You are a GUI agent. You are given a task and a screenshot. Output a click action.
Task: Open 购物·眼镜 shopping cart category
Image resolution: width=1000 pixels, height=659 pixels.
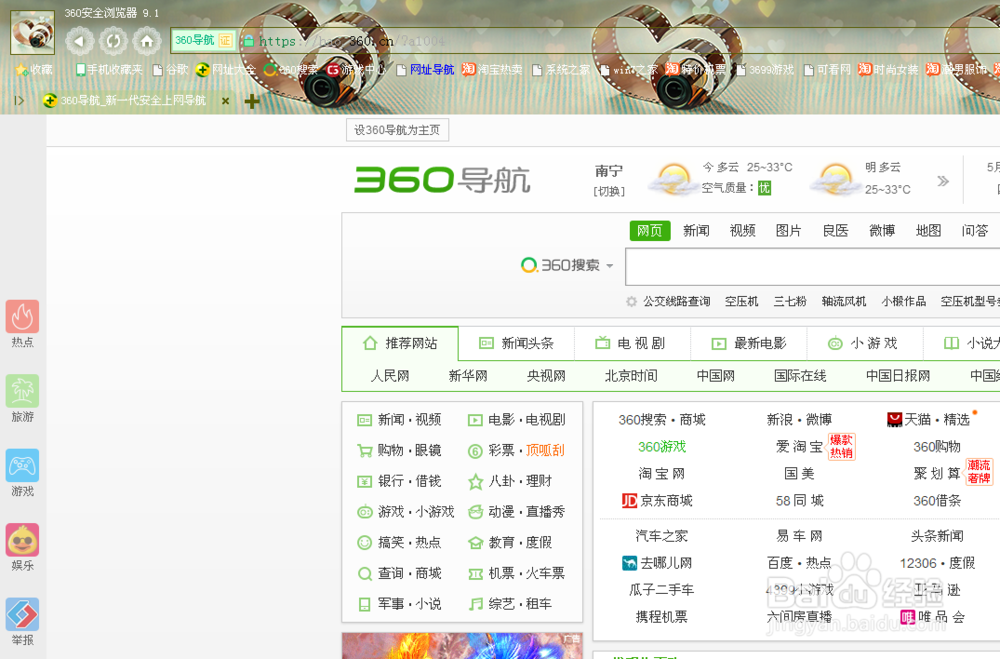click(x=399, y=450)
